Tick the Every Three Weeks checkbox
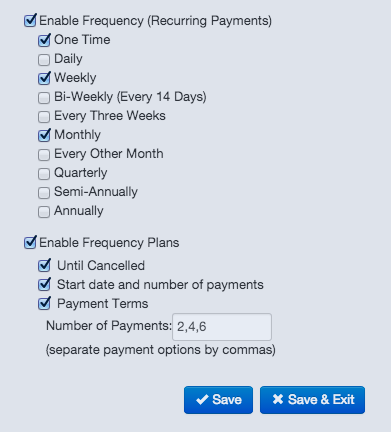The width and height of the screenshot is (391, 432). pyautogui.click(x=44, y=116)
